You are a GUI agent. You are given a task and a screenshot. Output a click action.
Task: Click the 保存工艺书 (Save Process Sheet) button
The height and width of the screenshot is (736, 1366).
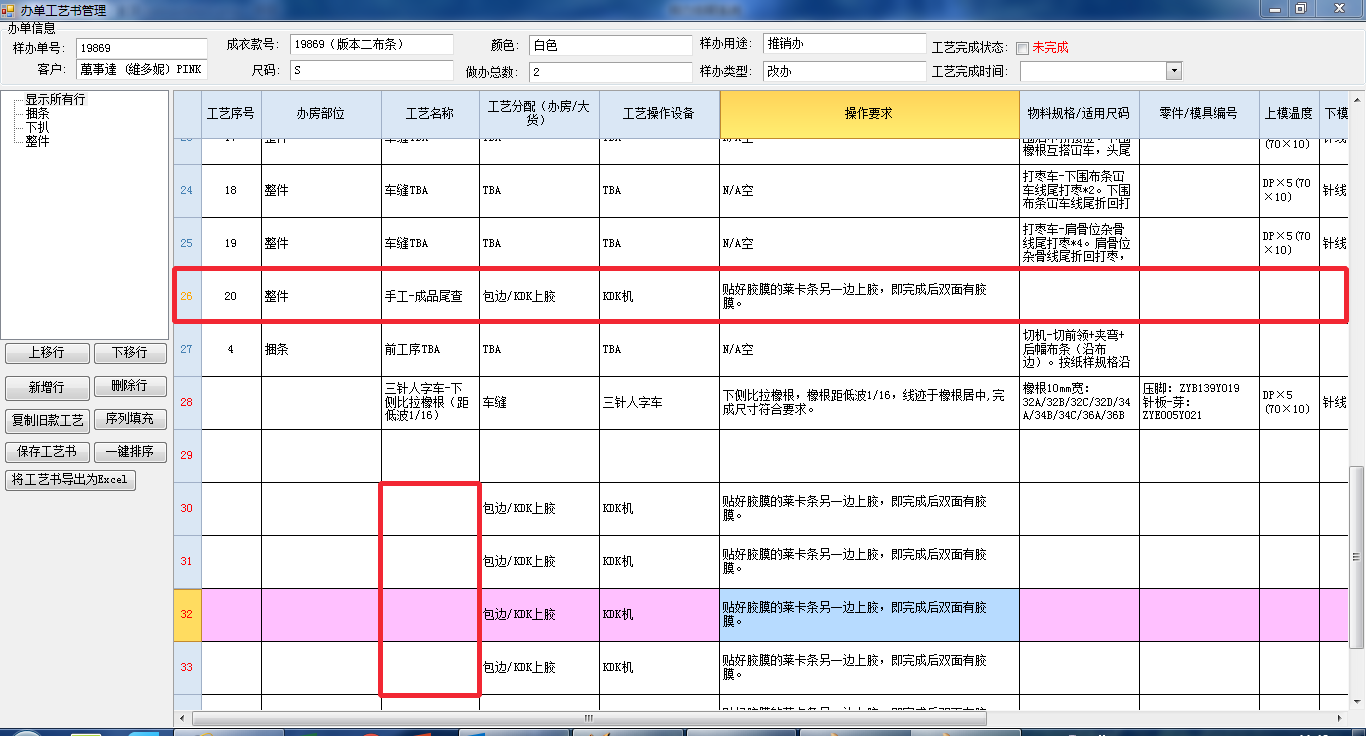[x=46, y=451]
